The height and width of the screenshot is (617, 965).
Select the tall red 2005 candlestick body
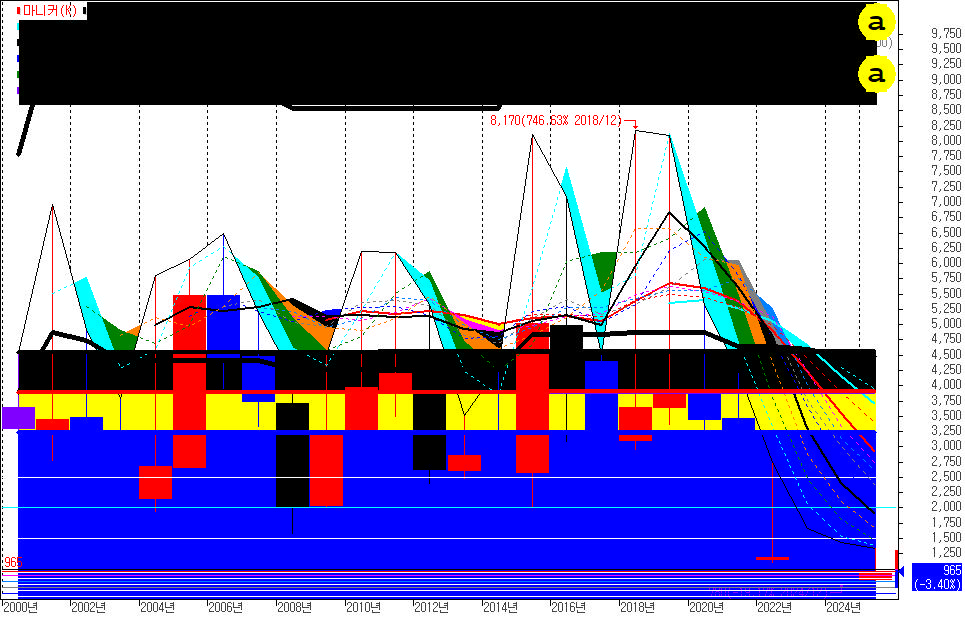[189, 380]
